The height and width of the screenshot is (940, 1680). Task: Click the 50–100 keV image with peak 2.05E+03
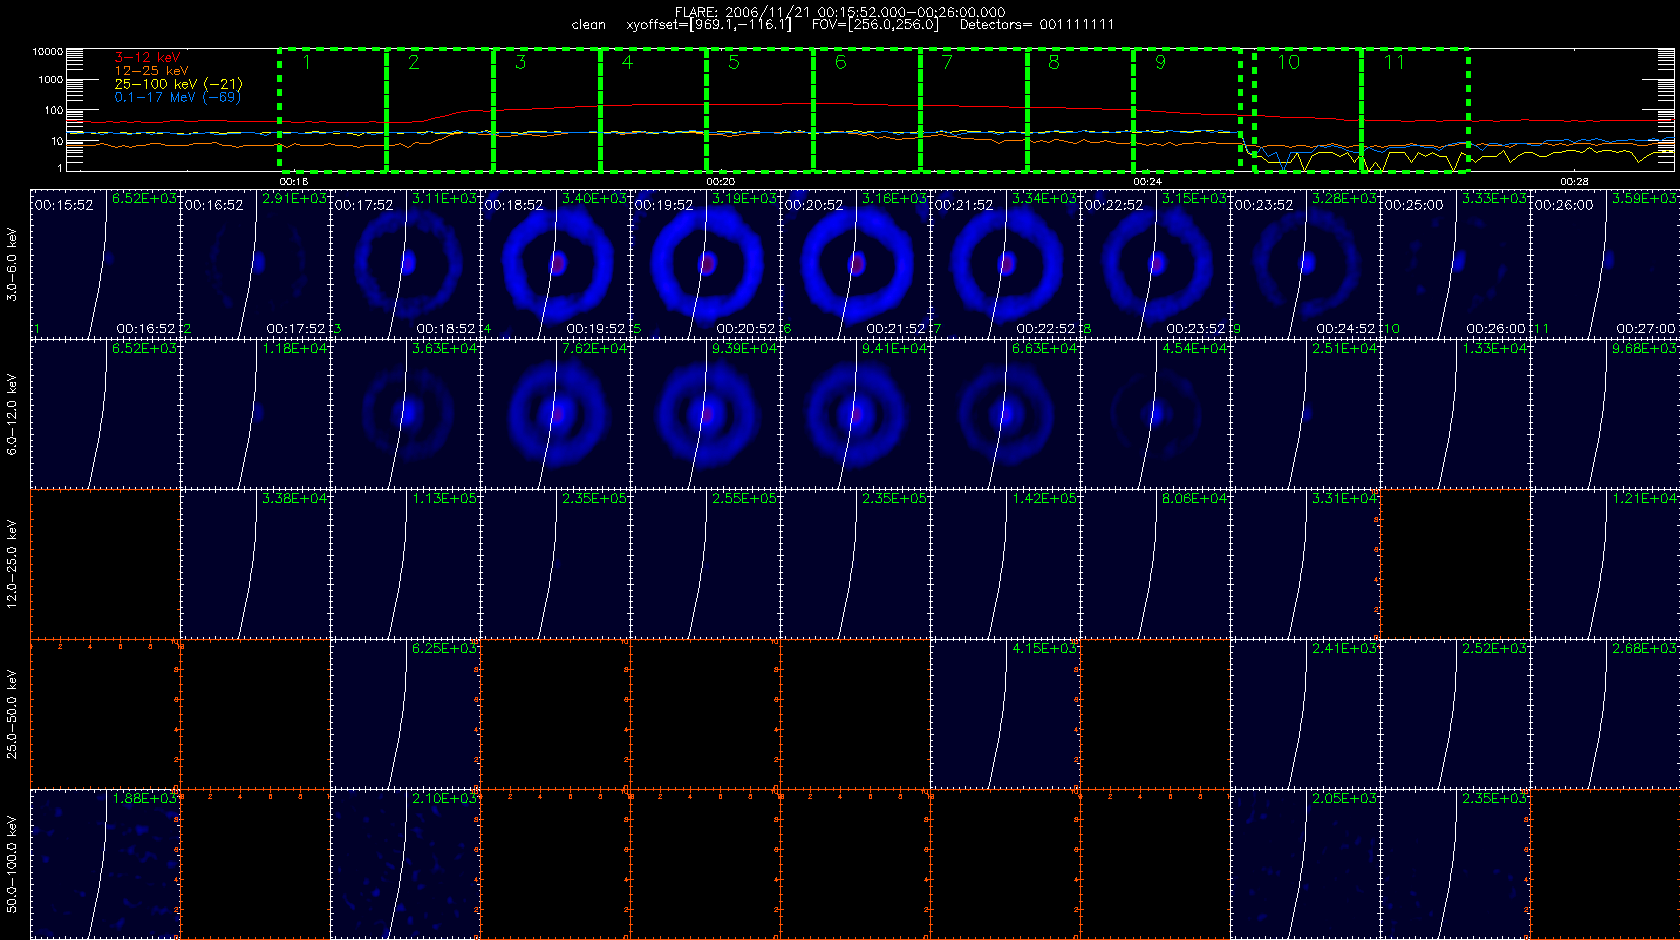coord(1305,864)
